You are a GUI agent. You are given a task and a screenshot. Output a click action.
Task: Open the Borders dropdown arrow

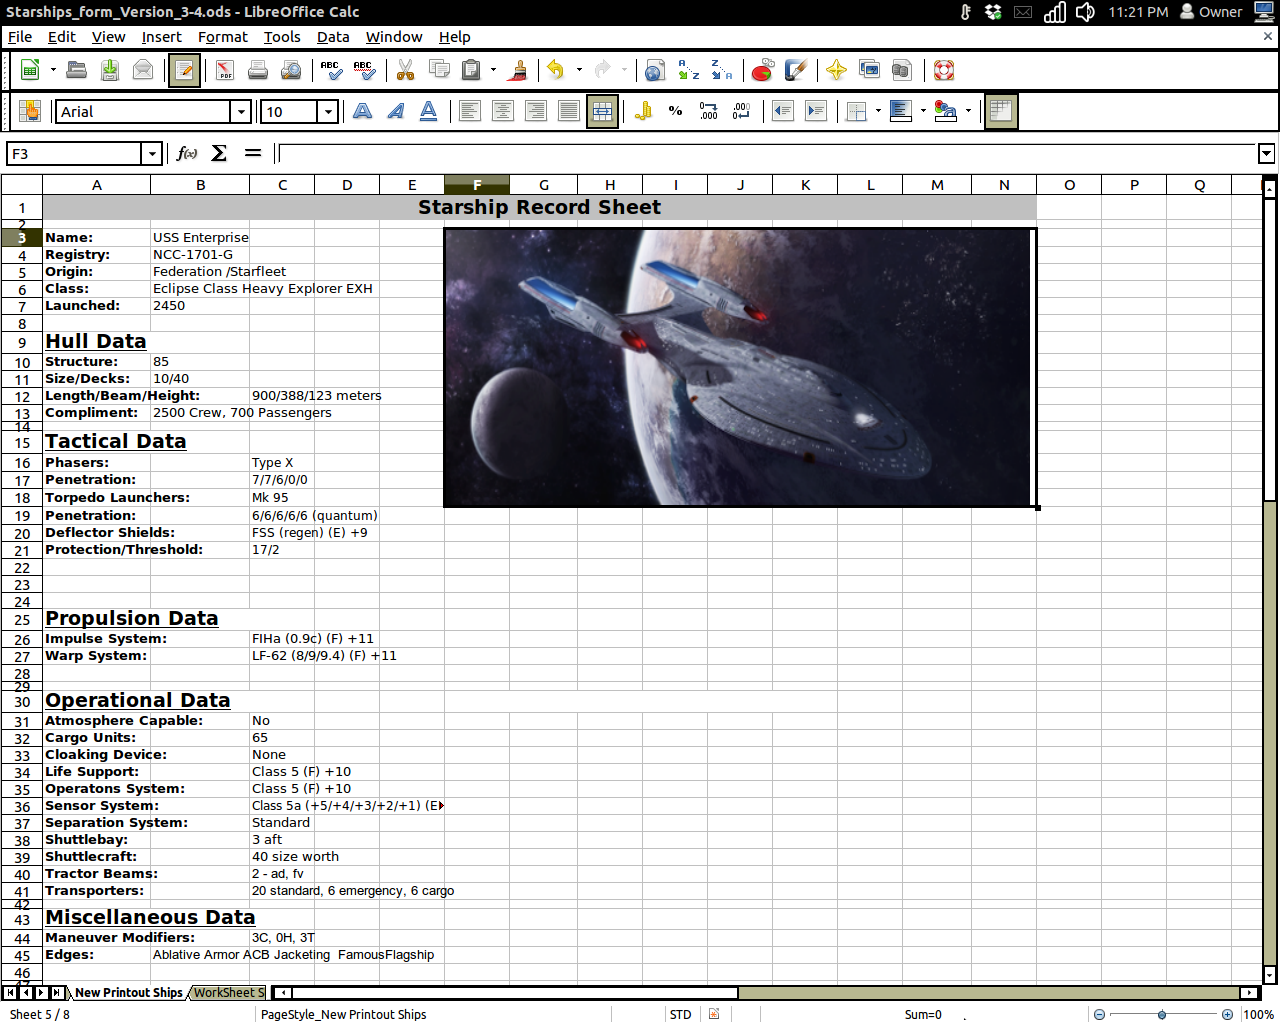pyautogui.click(x=878, y=111)
